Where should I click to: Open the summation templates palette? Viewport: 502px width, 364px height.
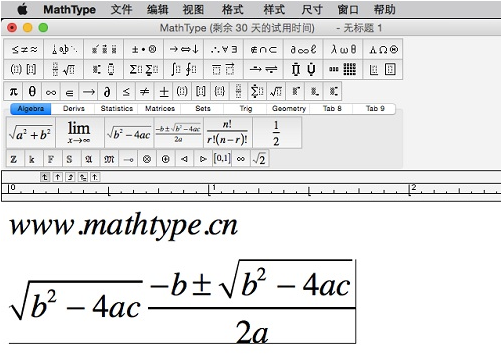point(143,70)
